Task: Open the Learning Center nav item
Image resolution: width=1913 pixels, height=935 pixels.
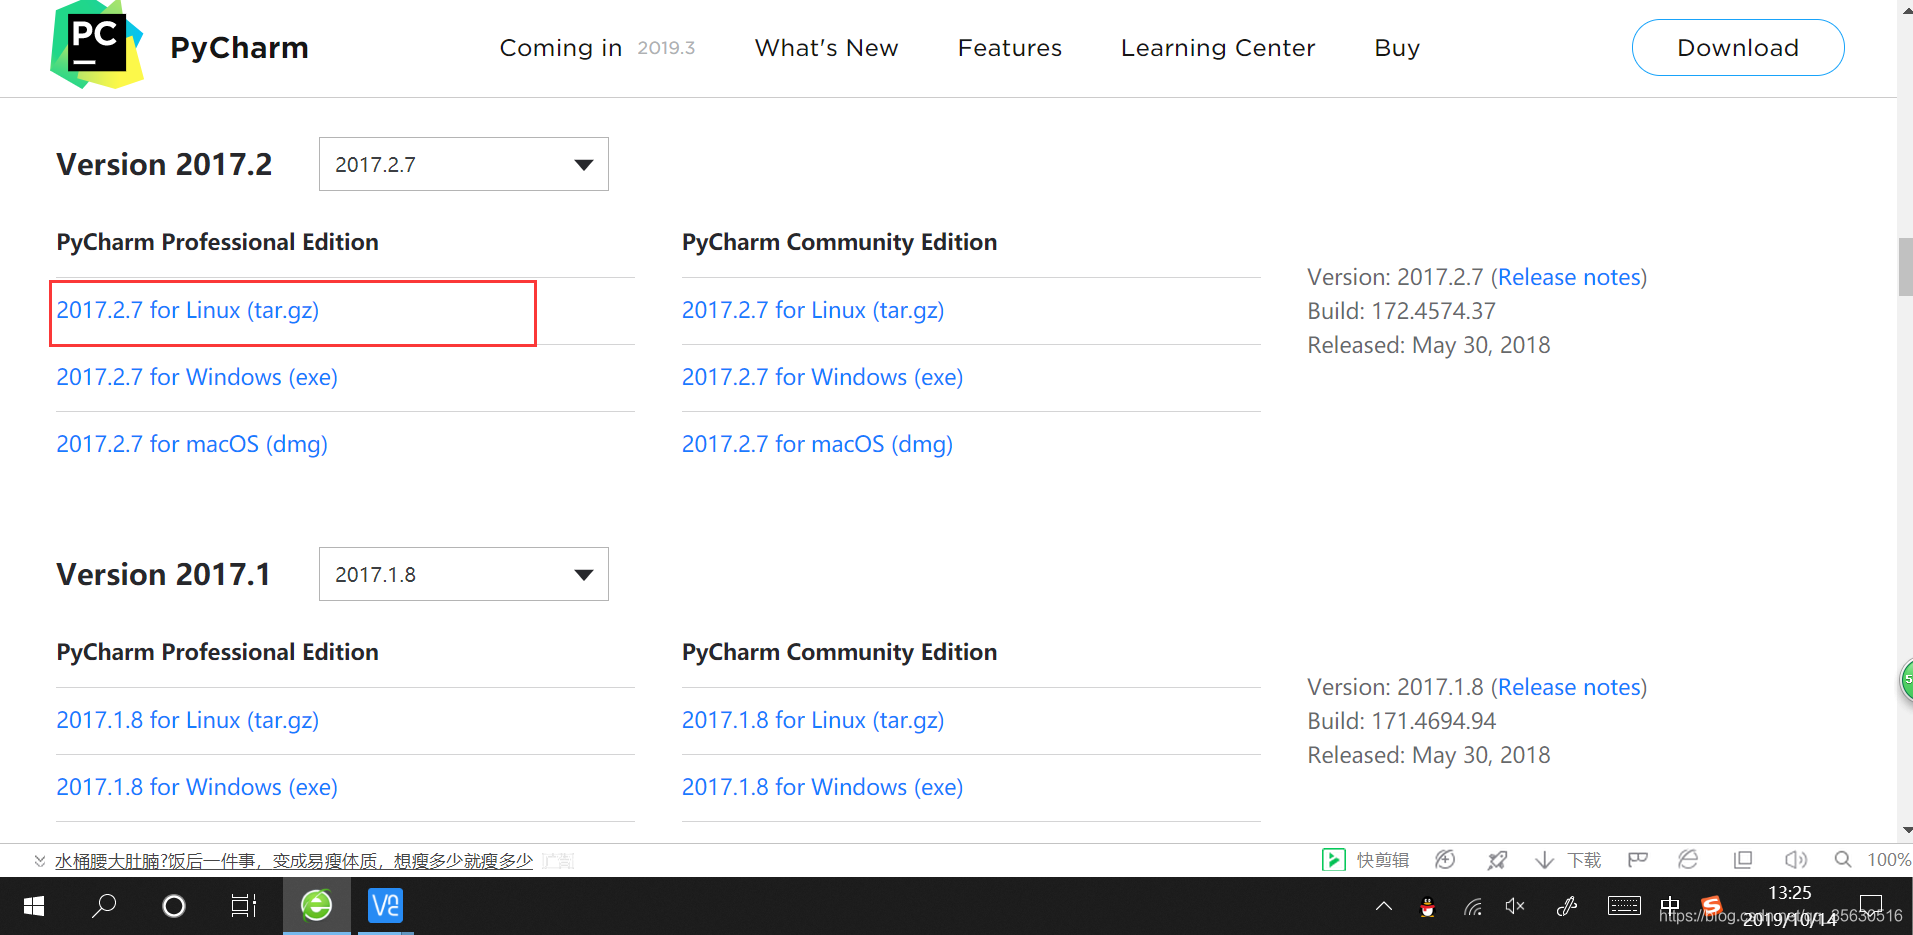Action: [x=1218, y=48]
